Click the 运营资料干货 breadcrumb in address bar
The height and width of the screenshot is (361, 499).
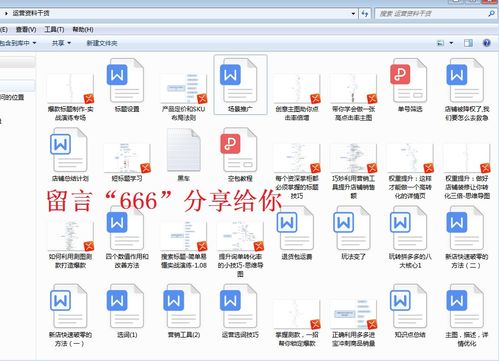tap(31, 13)
